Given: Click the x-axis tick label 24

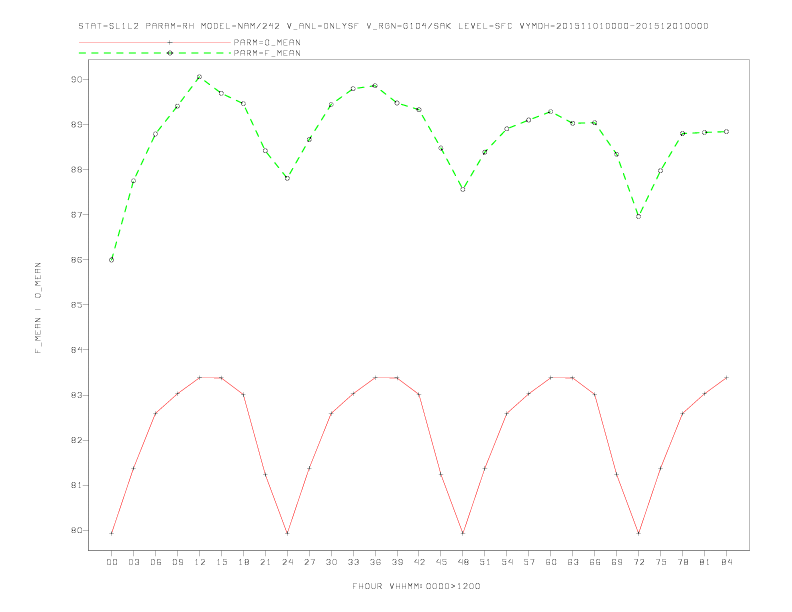Looking at the screenshot, I should [287, 562].
